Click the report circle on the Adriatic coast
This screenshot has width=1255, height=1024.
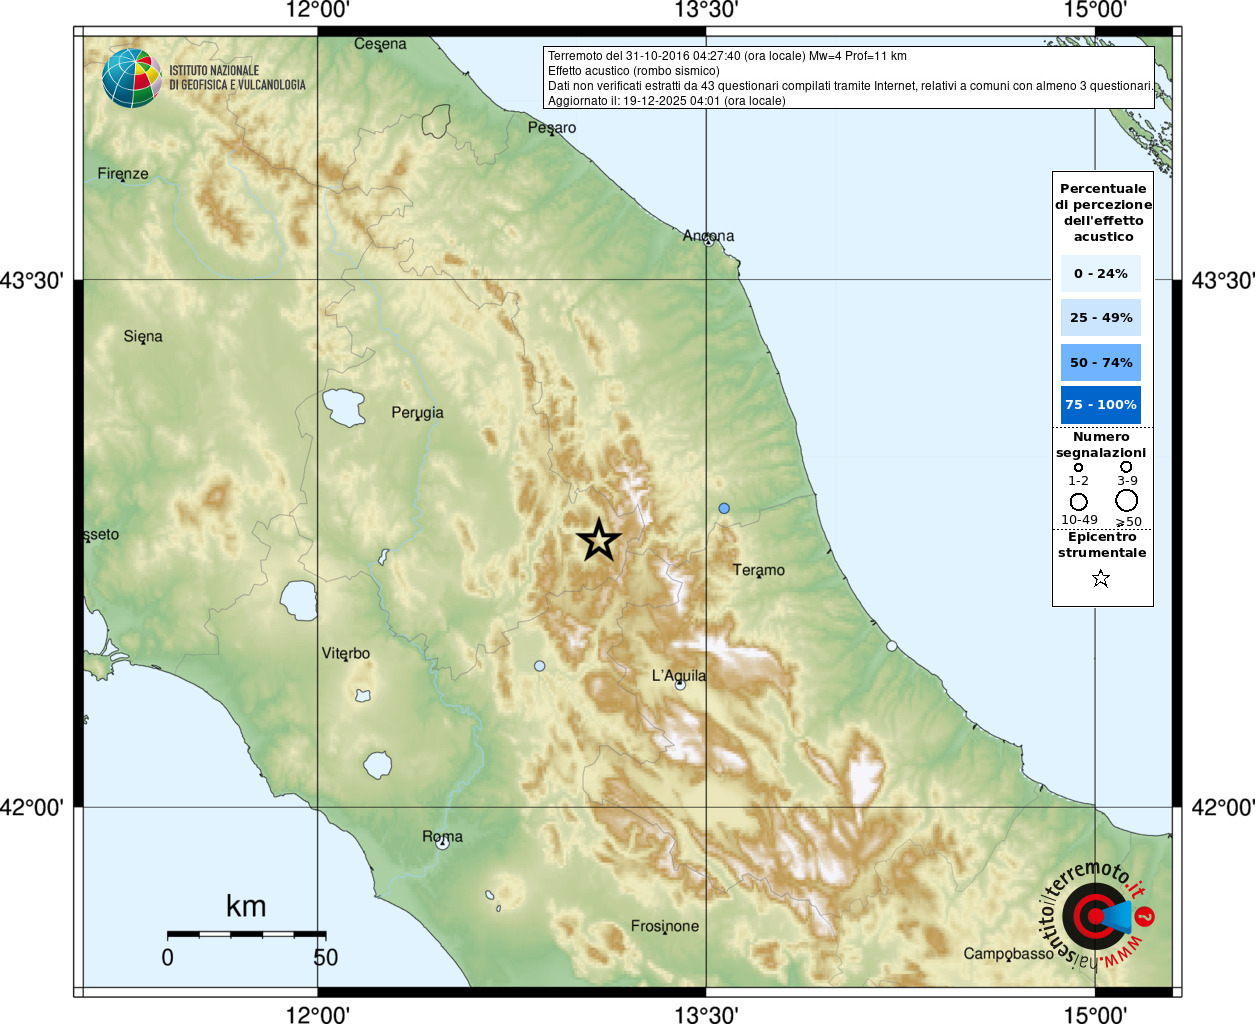pos(892,646)
